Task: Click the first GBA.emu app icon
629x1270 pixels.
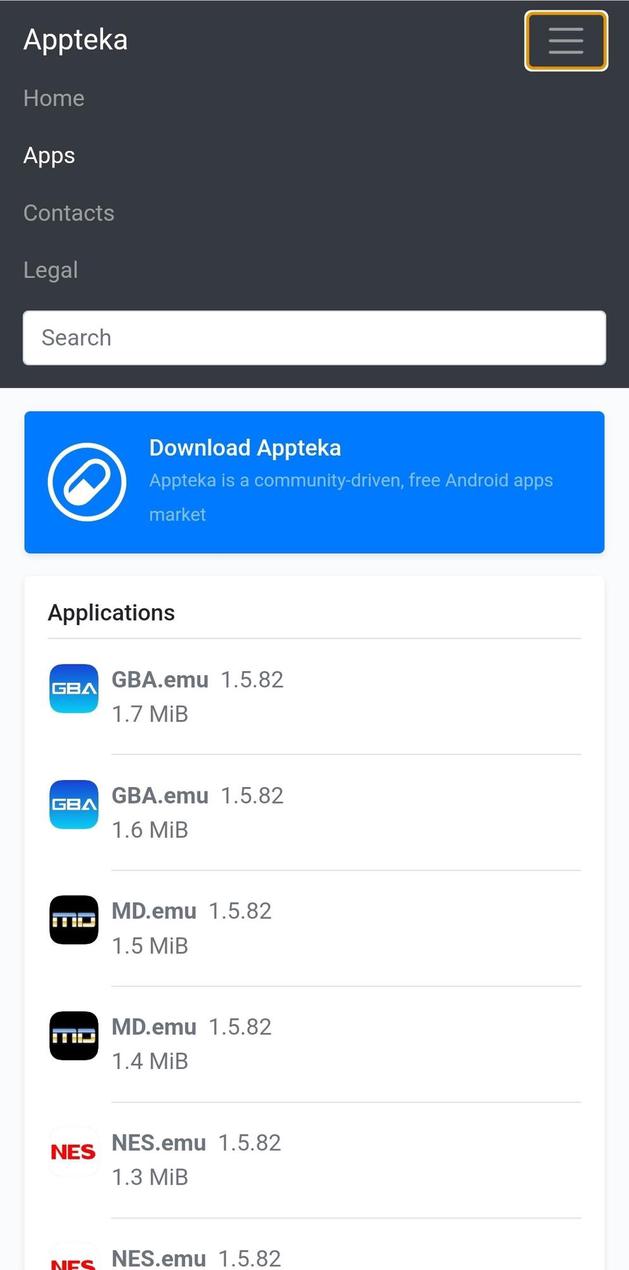Action: tap(72, 688)
